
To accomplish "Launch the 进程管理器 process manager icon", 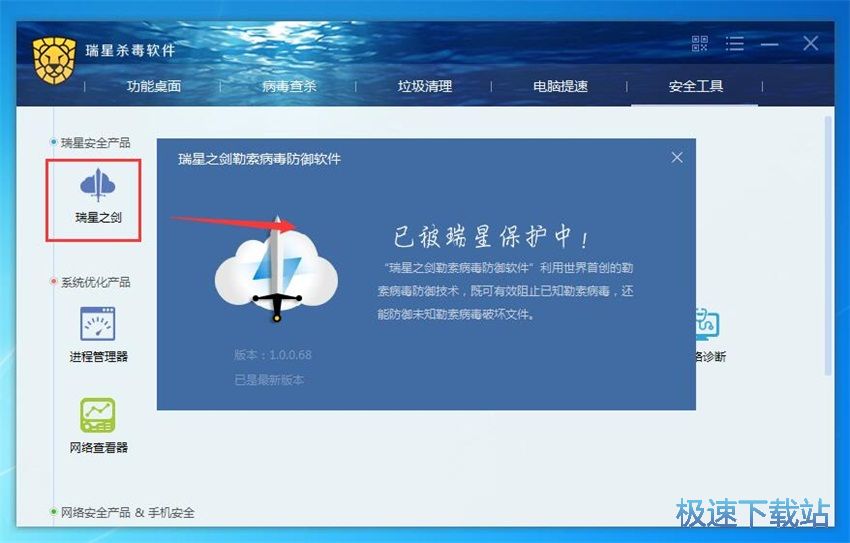I will coord(98,324).
